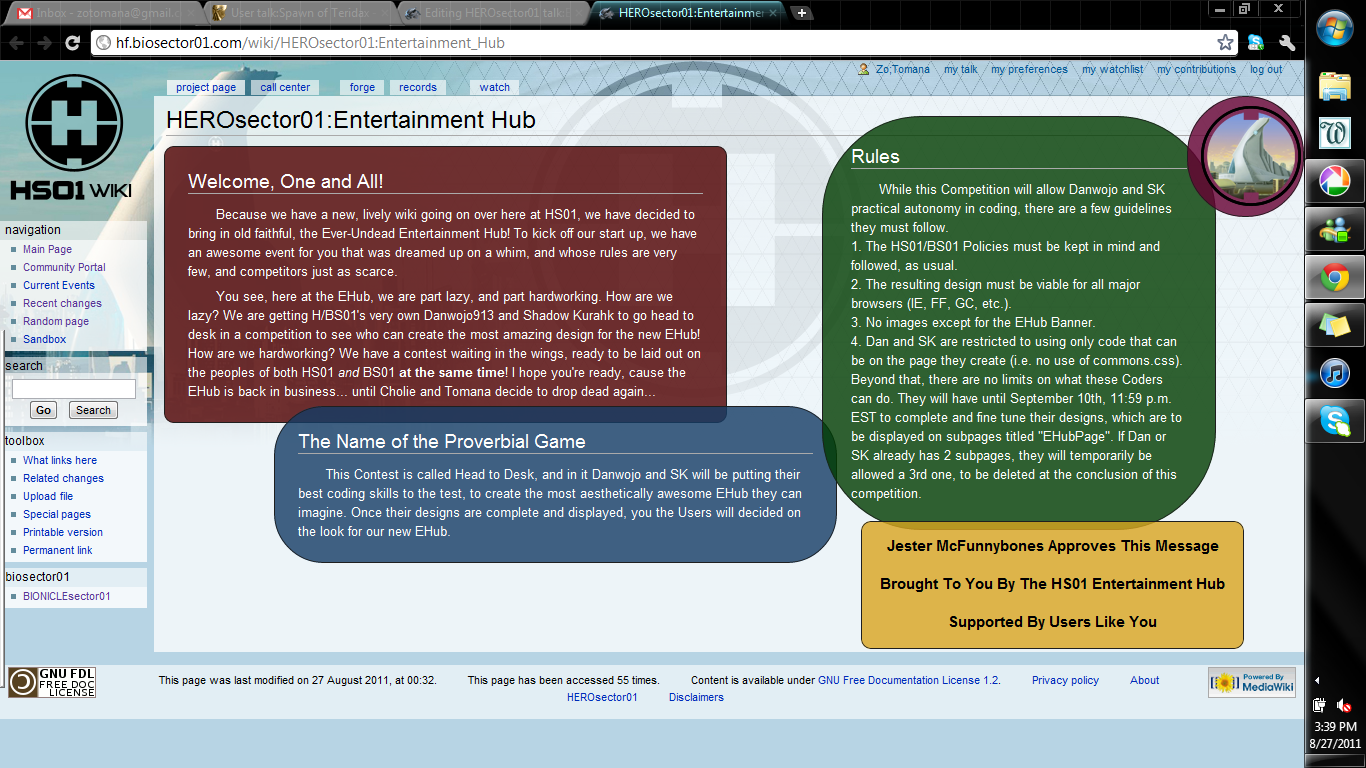
Task: Open GNU Free Documentation License 1.2 link
Action: (x=908, y=680)
